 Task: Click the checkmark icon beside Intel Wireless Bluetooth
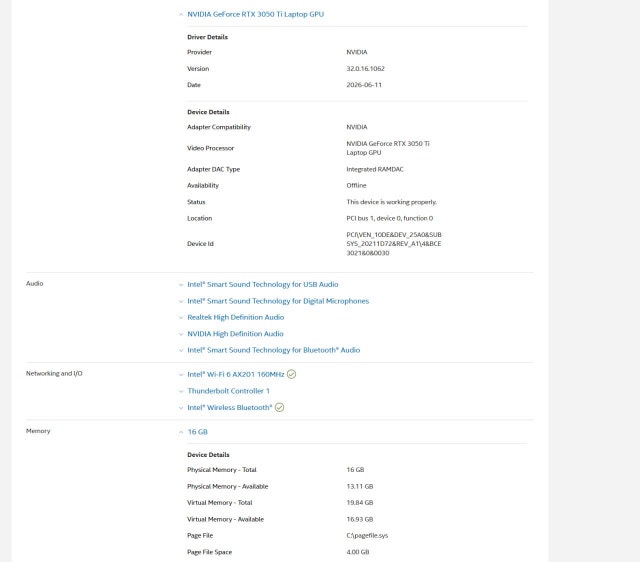[x=279, y=407]
